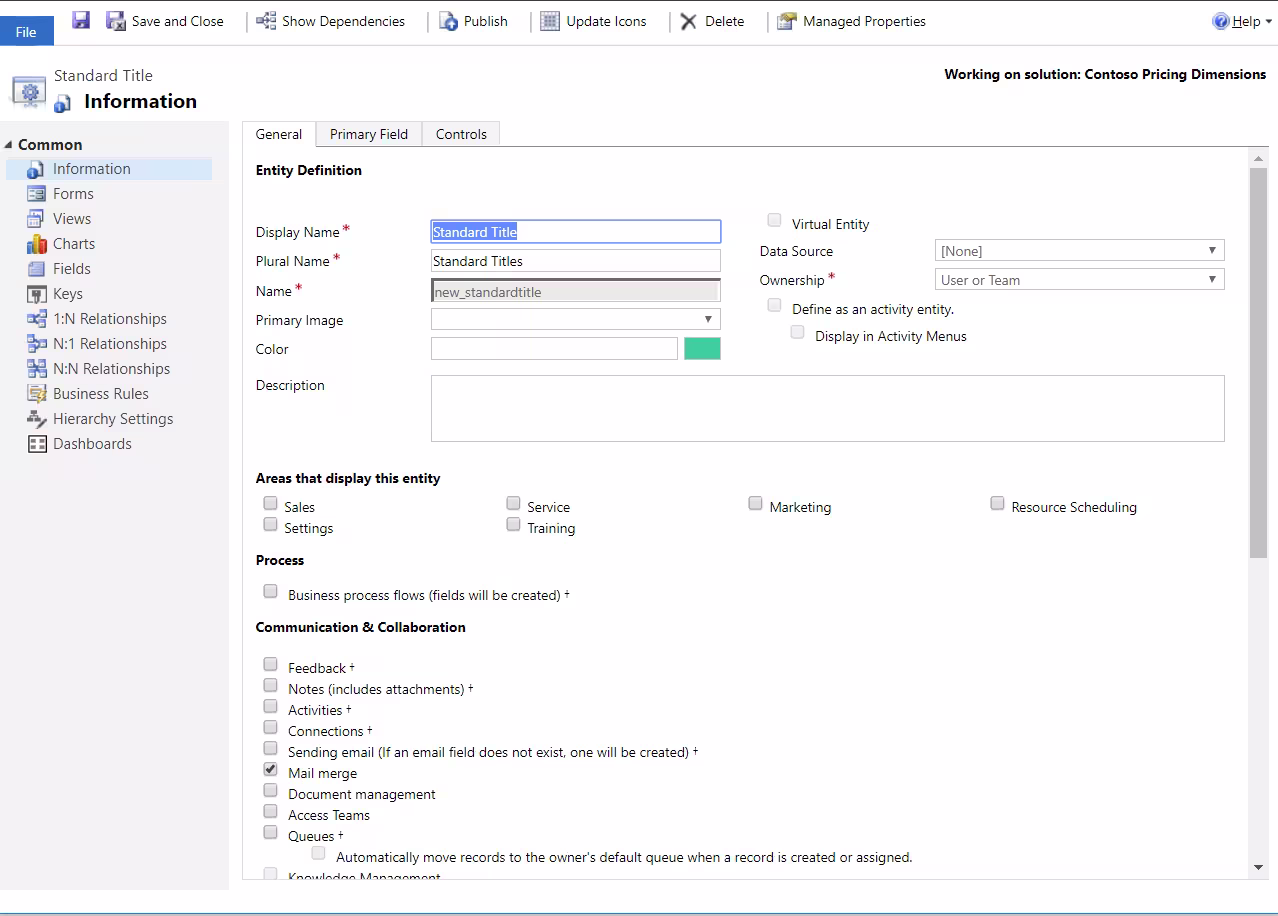Click the Show Dependencies label
Screen dimensions: 1278x916
344,21
